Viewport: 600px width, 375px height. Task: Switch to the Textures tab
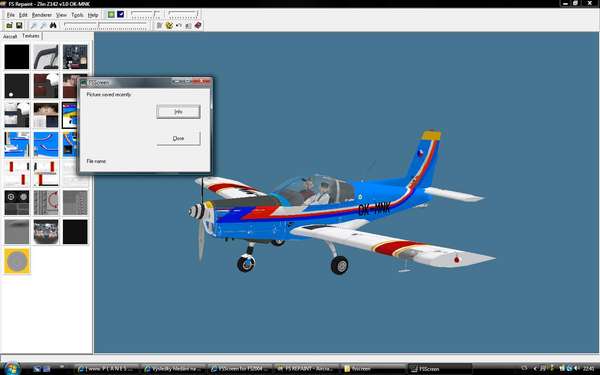click(31, 36)
